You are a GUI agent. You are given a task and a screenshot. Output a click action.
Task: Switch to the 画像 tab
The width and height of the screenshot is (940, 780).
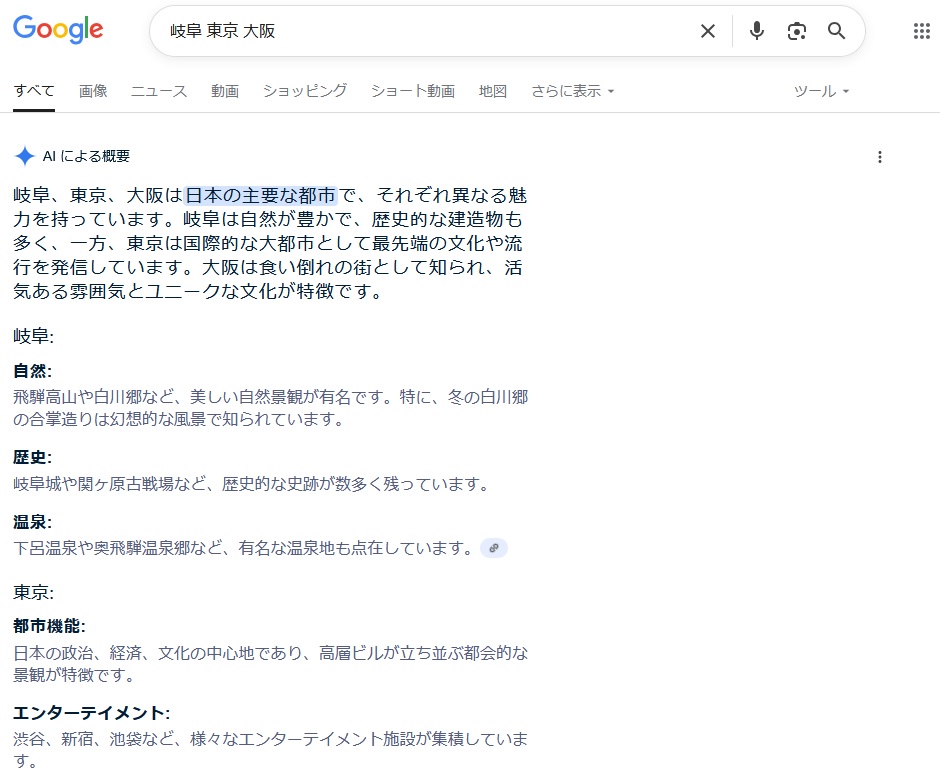[93, 91]
